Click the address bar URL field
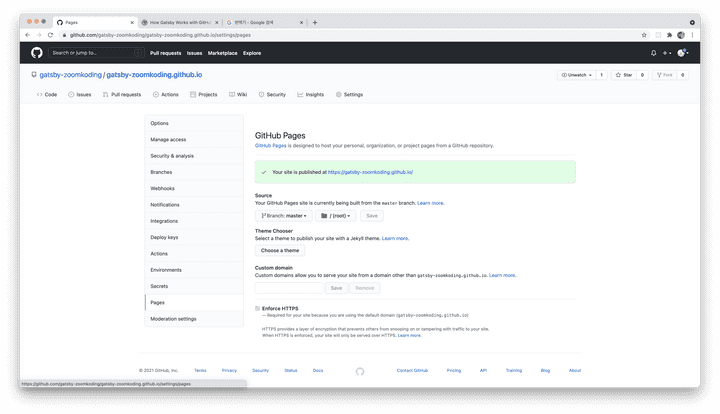 (349, 35)
